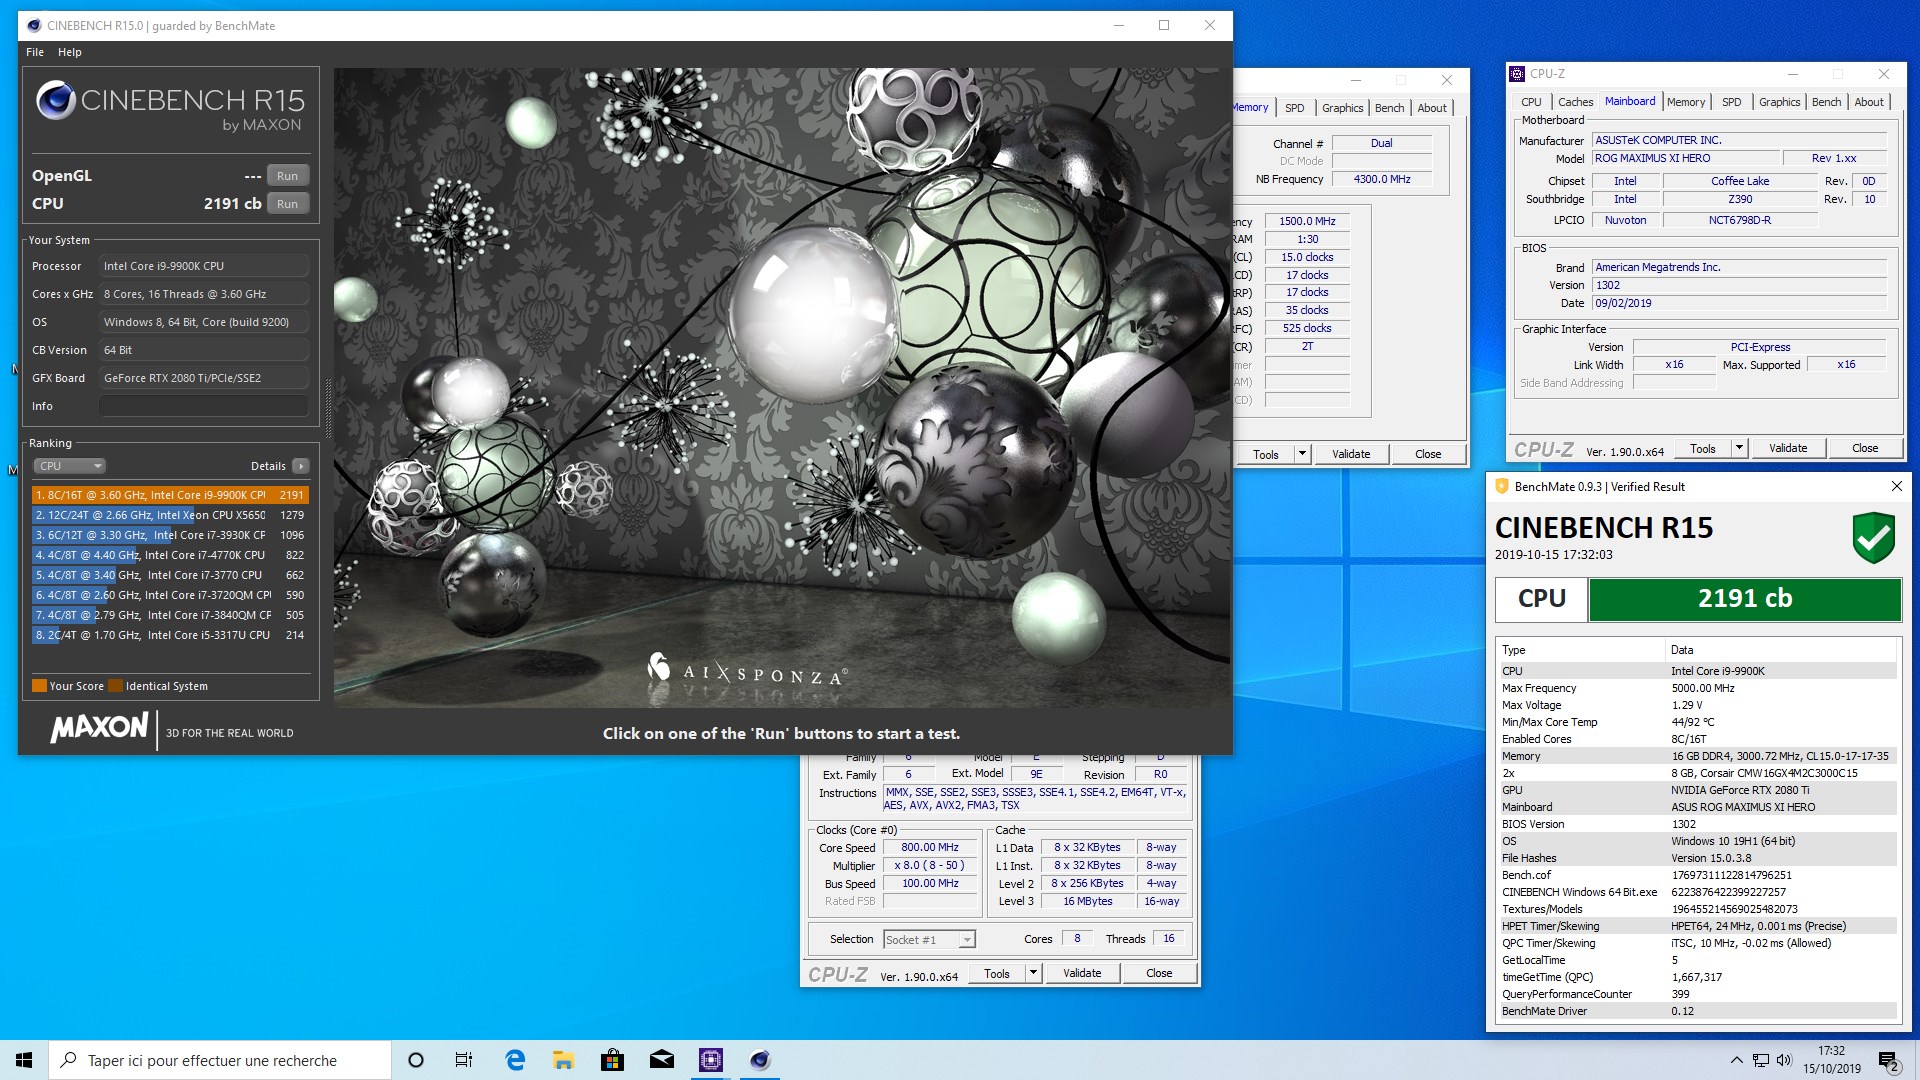Click the Windows search box

pos(220,1060)
